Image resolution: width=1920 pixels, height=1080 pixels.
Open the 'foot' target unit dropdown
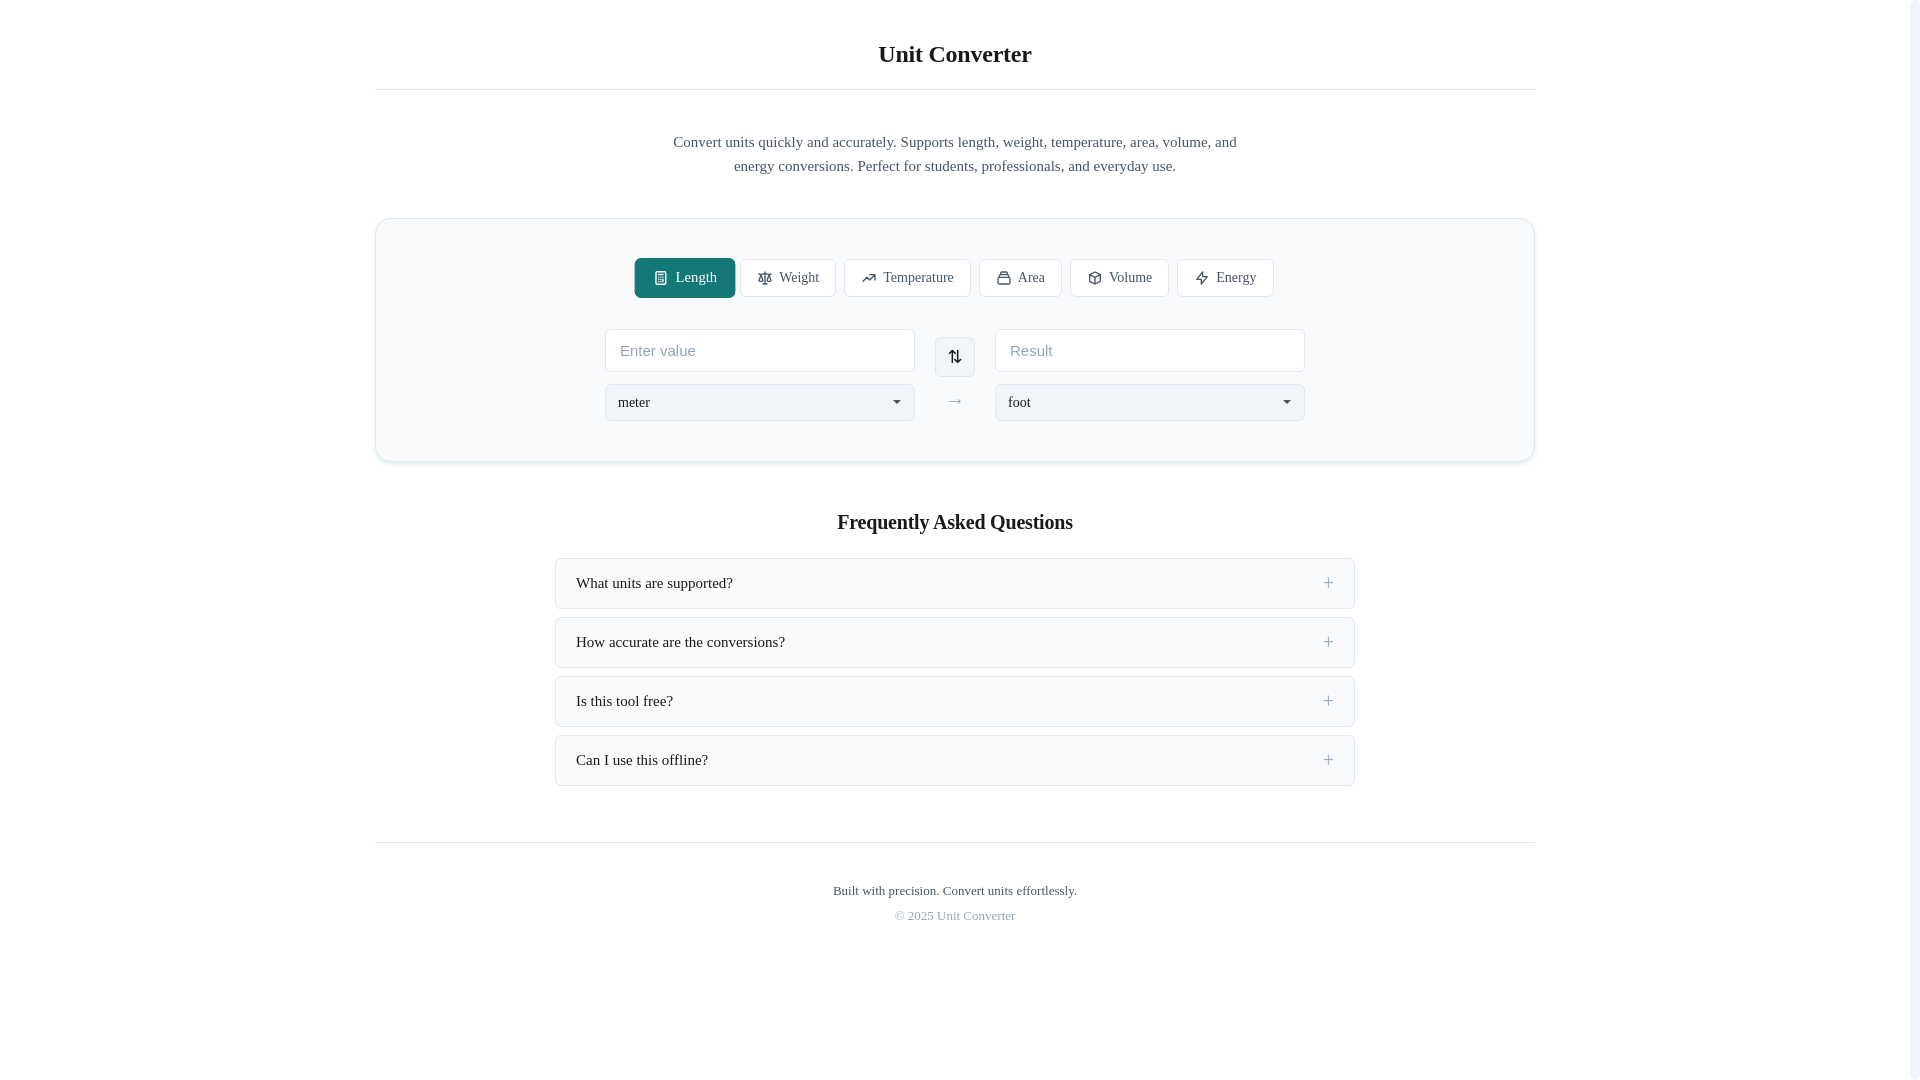click(1149, 402)
